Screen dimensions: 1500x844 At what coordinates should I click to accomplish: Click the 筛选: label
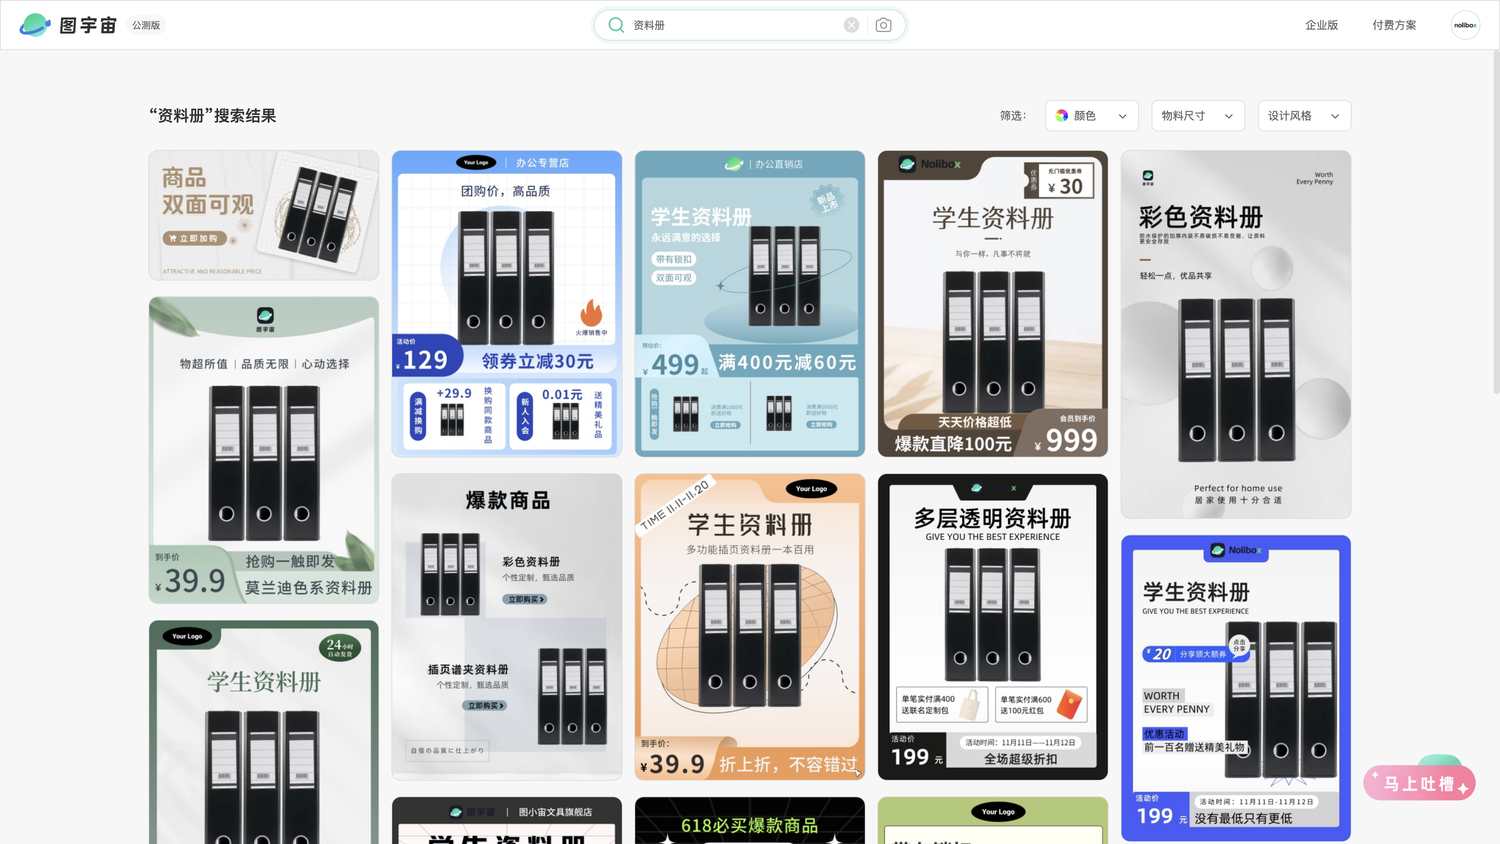pos(1013,116)
